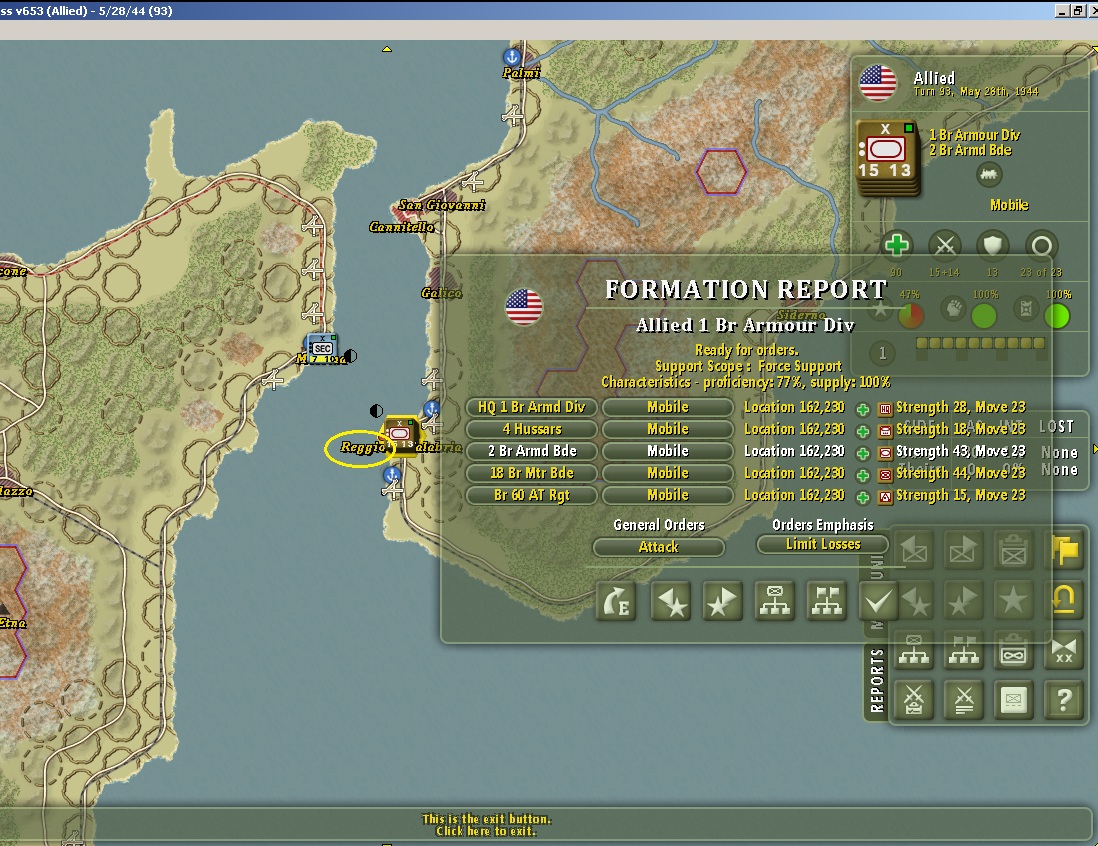Screen dimensions: 1098x846
Task: Select Br 60 AT Rgt unit button
Action: 531,495
